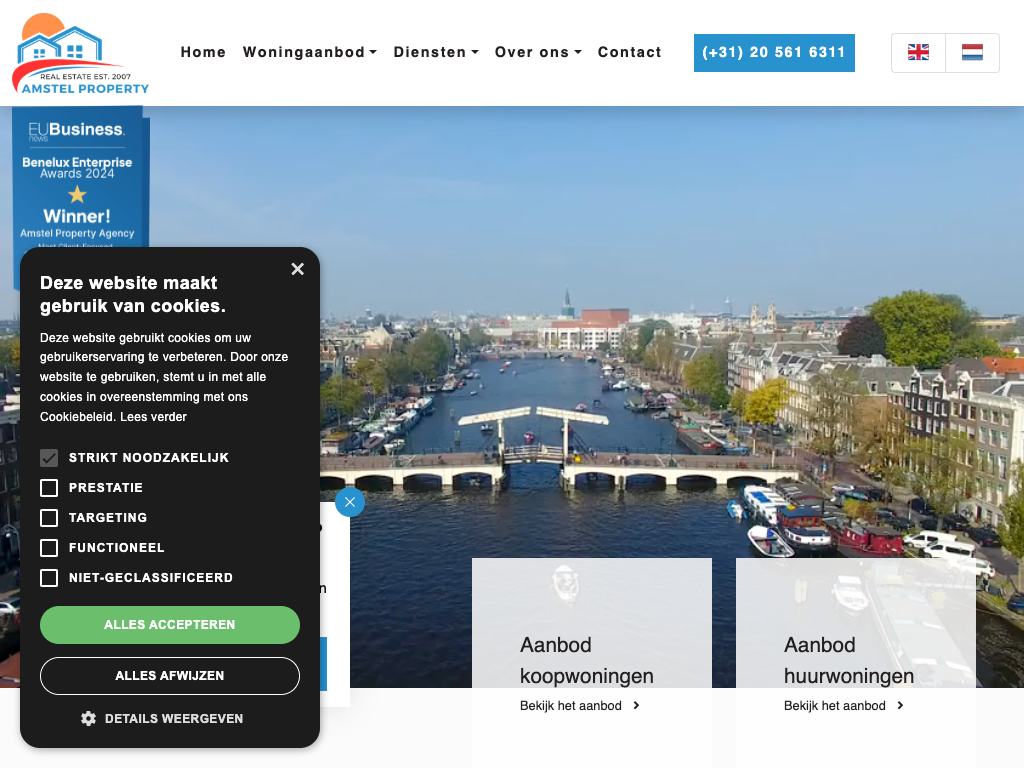Screen dimensions: 1024x768
Task: Expand the Over ons dropdown
Action: pyautogui.click(x=537, y=53)
